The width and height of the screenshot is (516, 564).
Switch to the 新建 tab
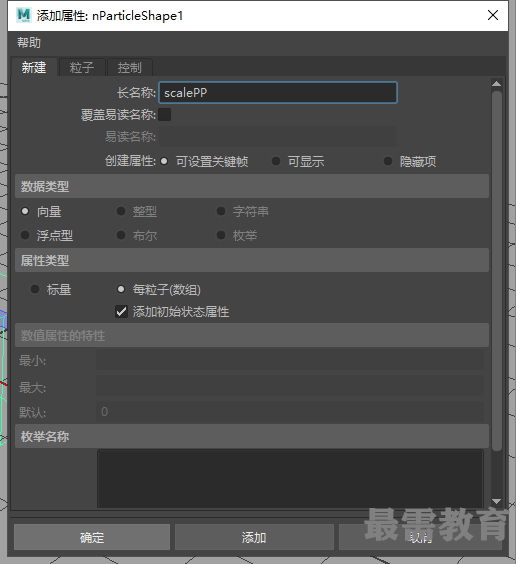point(34,67)
